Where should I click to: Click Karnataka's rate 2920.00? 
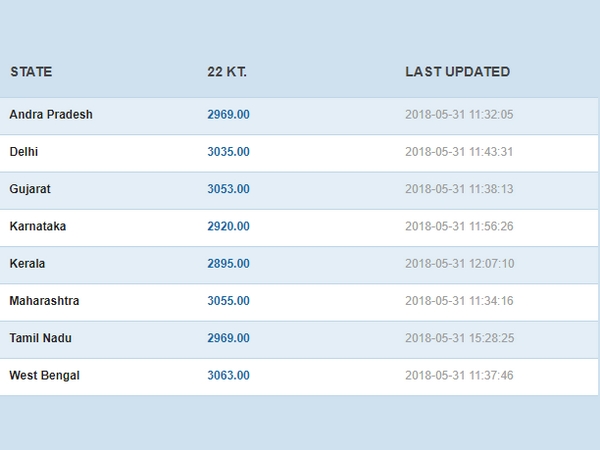click(228, 227)
